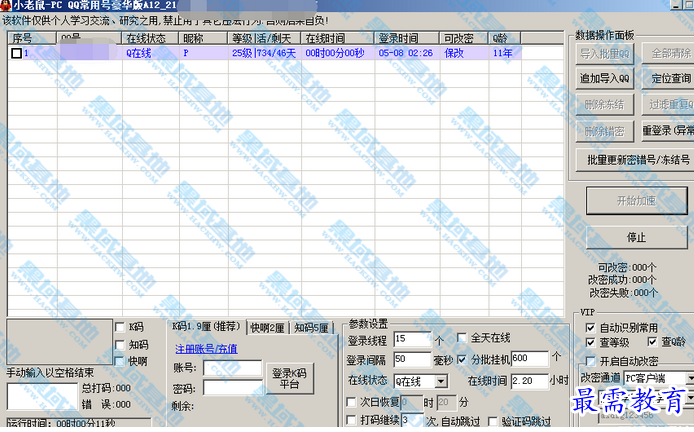Click 批量更新密错号/冻结号 button
Screen dimensions: 694x432
(x=635, y=160)
